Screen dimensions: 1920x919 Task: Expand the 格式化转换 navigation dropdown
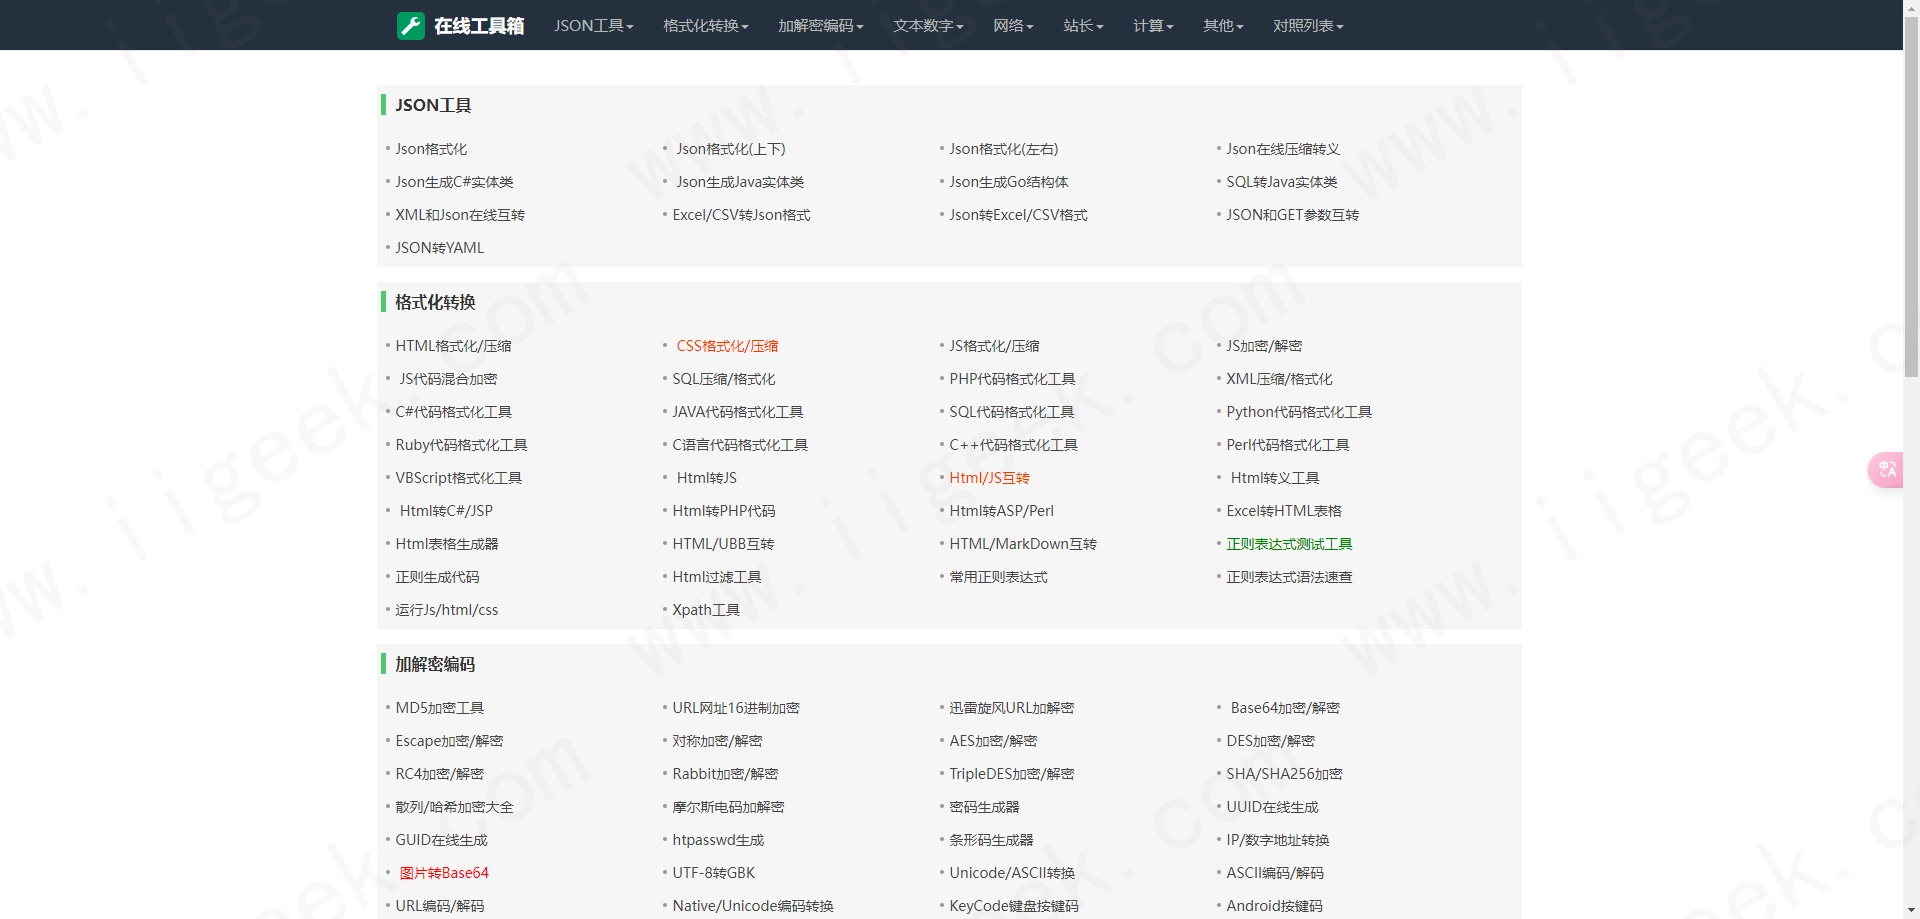706,26
